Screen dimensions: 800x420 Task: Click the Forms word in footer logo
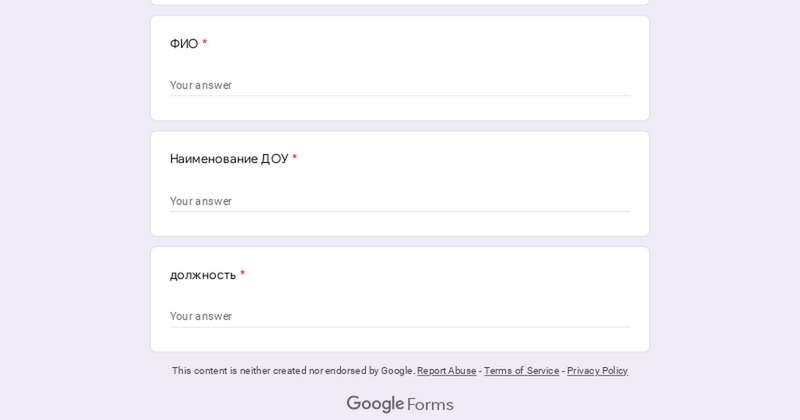(x=430, y=404)
